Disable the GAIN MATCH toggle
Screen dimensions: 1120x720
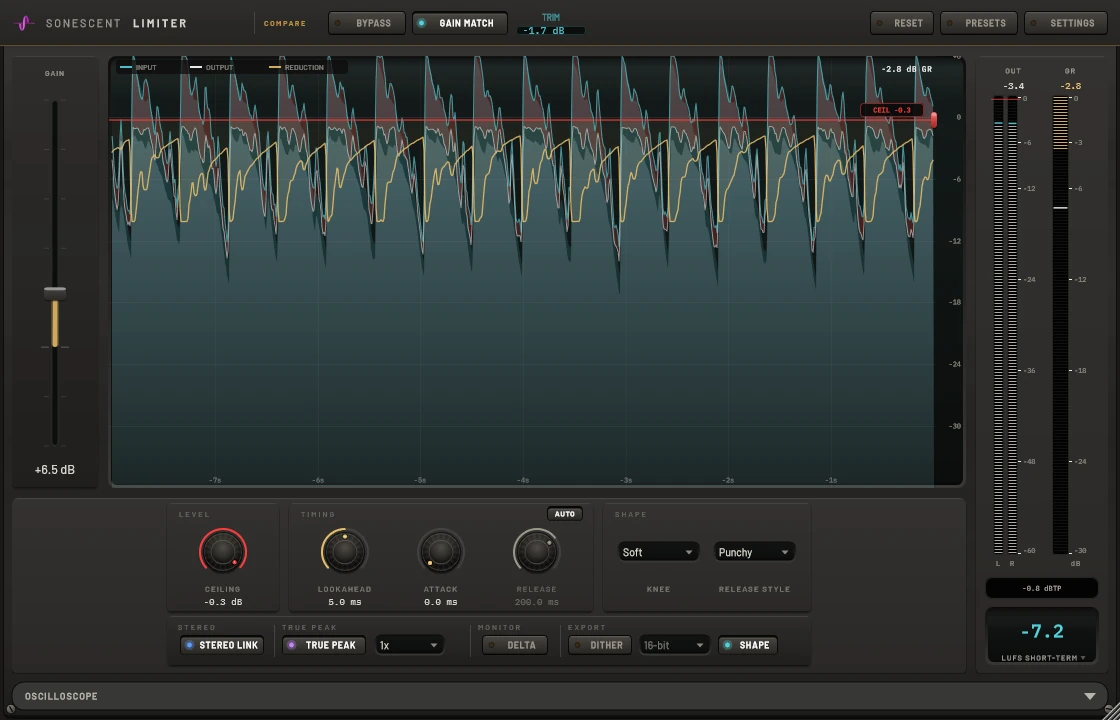click(x=459, y=23)
